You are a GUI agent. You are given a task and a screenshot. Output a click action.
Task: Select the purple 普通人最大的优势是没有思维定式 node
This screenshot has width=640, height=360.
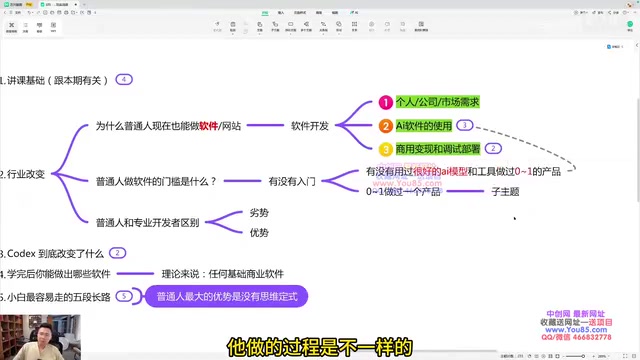click(227, 296)
